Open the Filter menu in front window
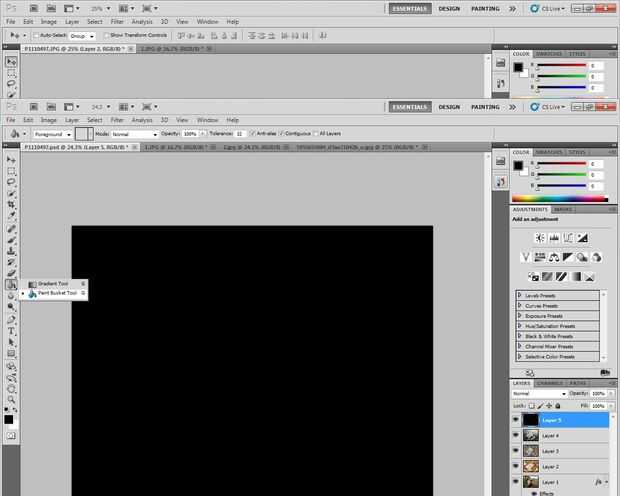Viewport: 620px width, 496px height. pyautogui.click(x=117, y=120)
